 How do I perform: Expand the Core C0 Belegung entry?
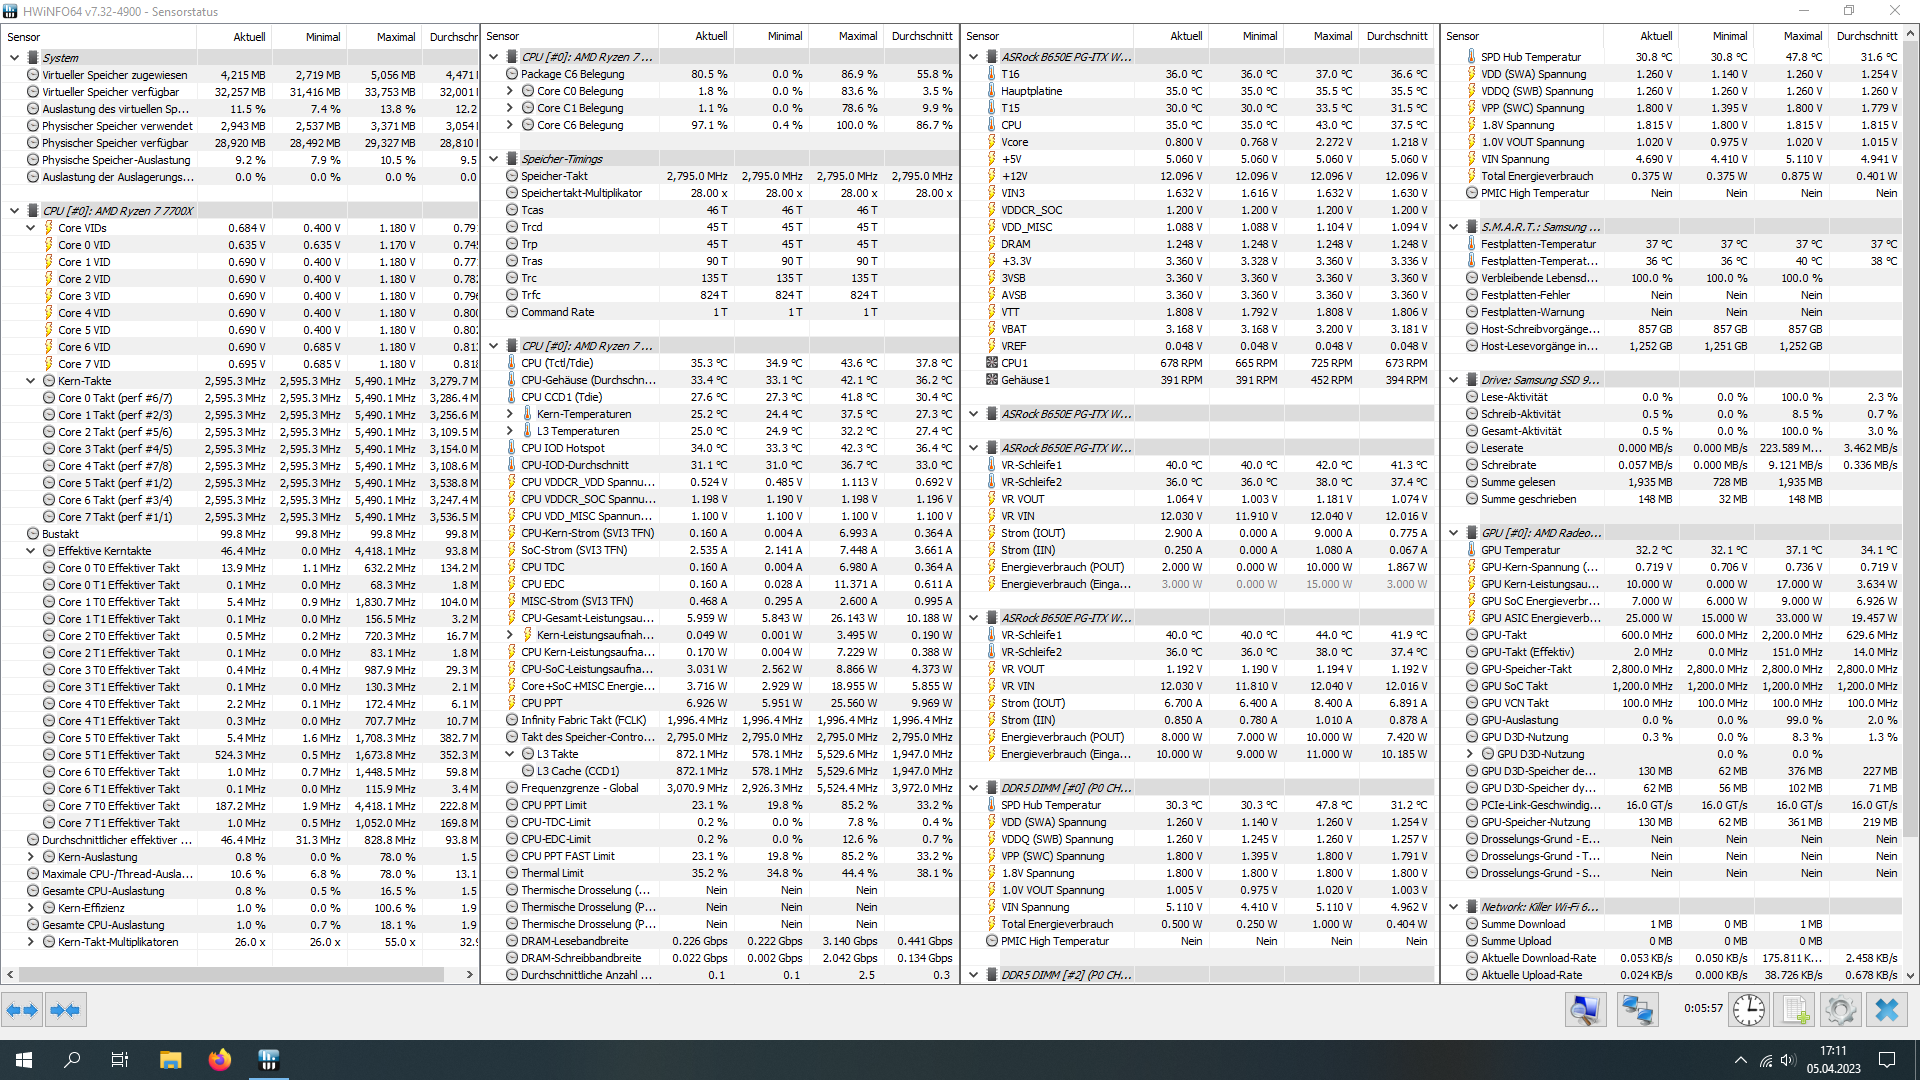pos(510,91)
